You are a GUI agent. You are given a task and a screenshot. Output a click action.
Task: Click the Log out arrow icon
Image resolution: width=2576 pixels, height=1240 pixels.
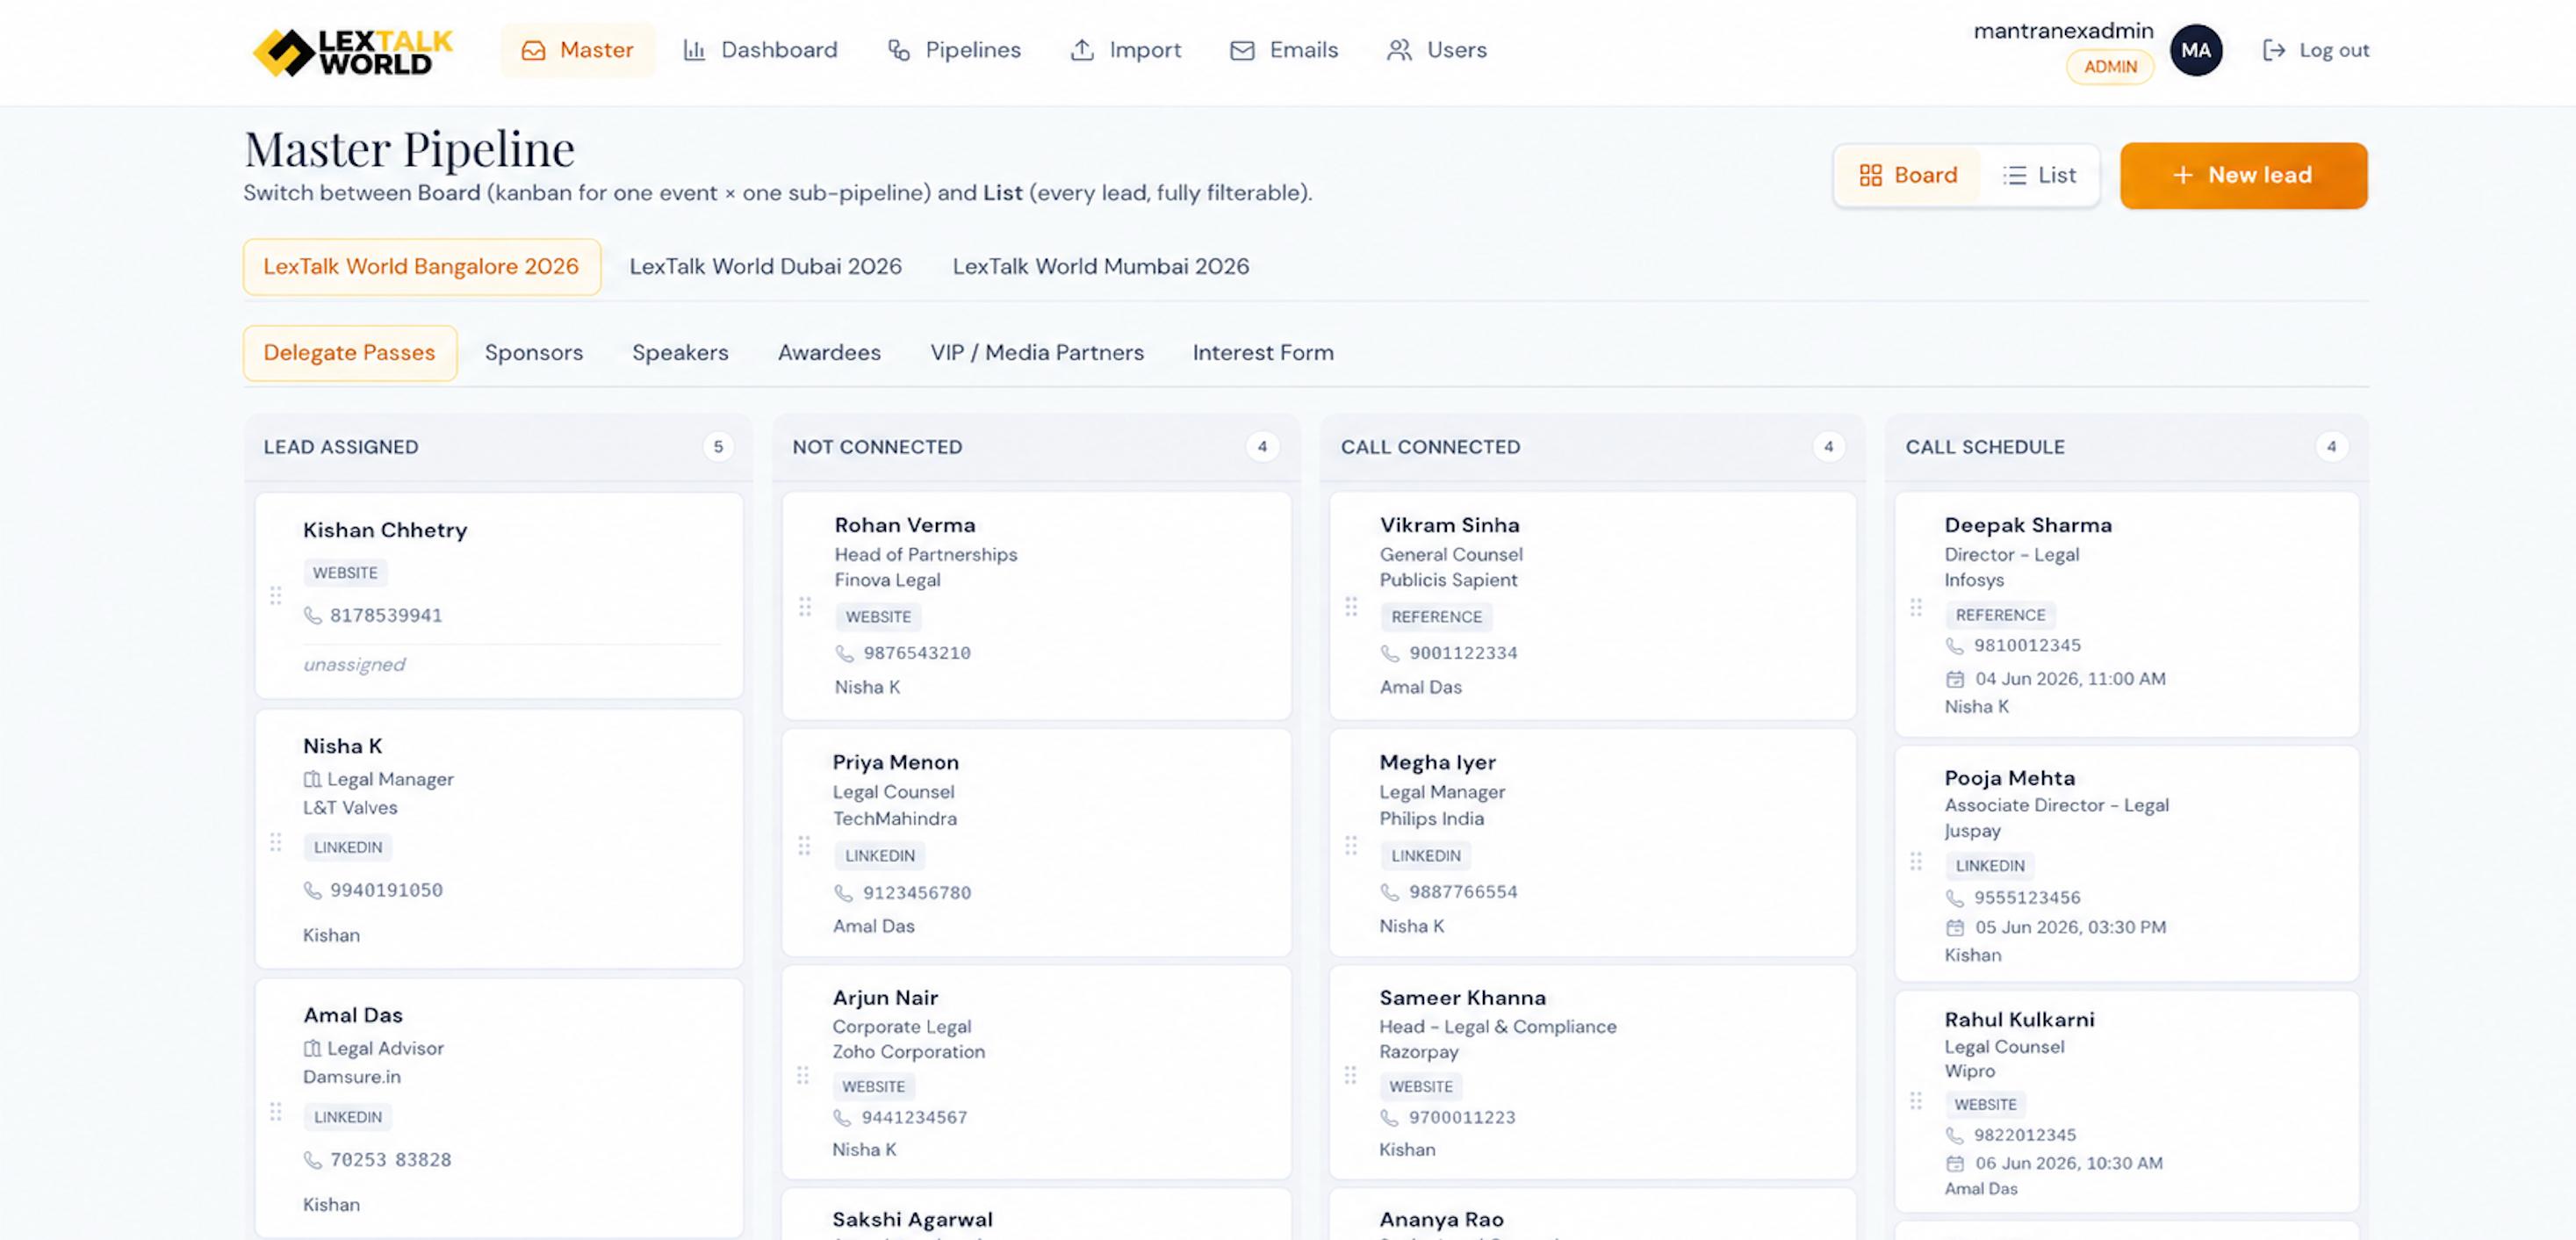(x=2273, y=50)
